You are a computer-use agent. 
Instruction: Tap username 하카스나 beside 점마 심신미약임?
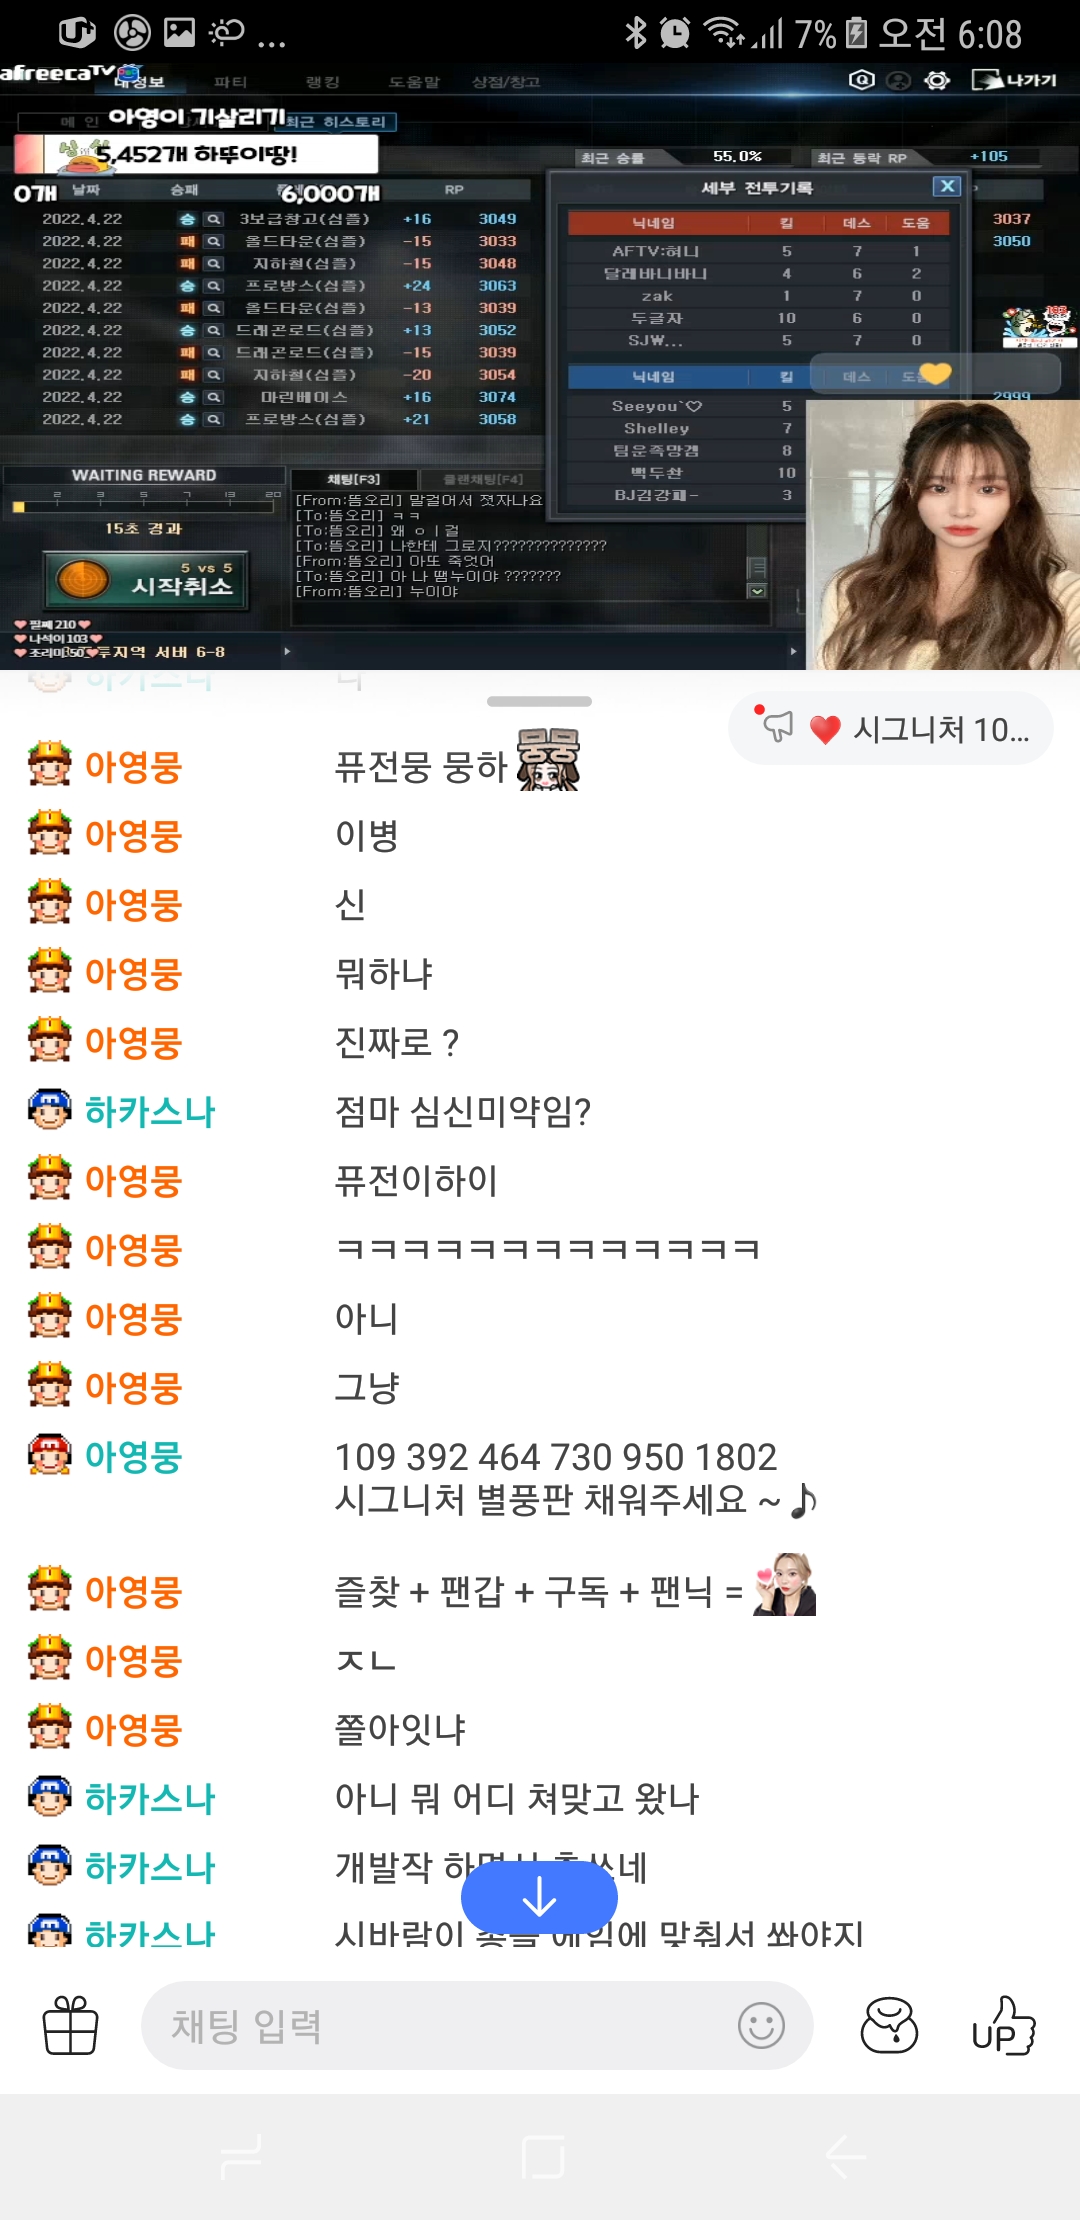point(150,1111)
